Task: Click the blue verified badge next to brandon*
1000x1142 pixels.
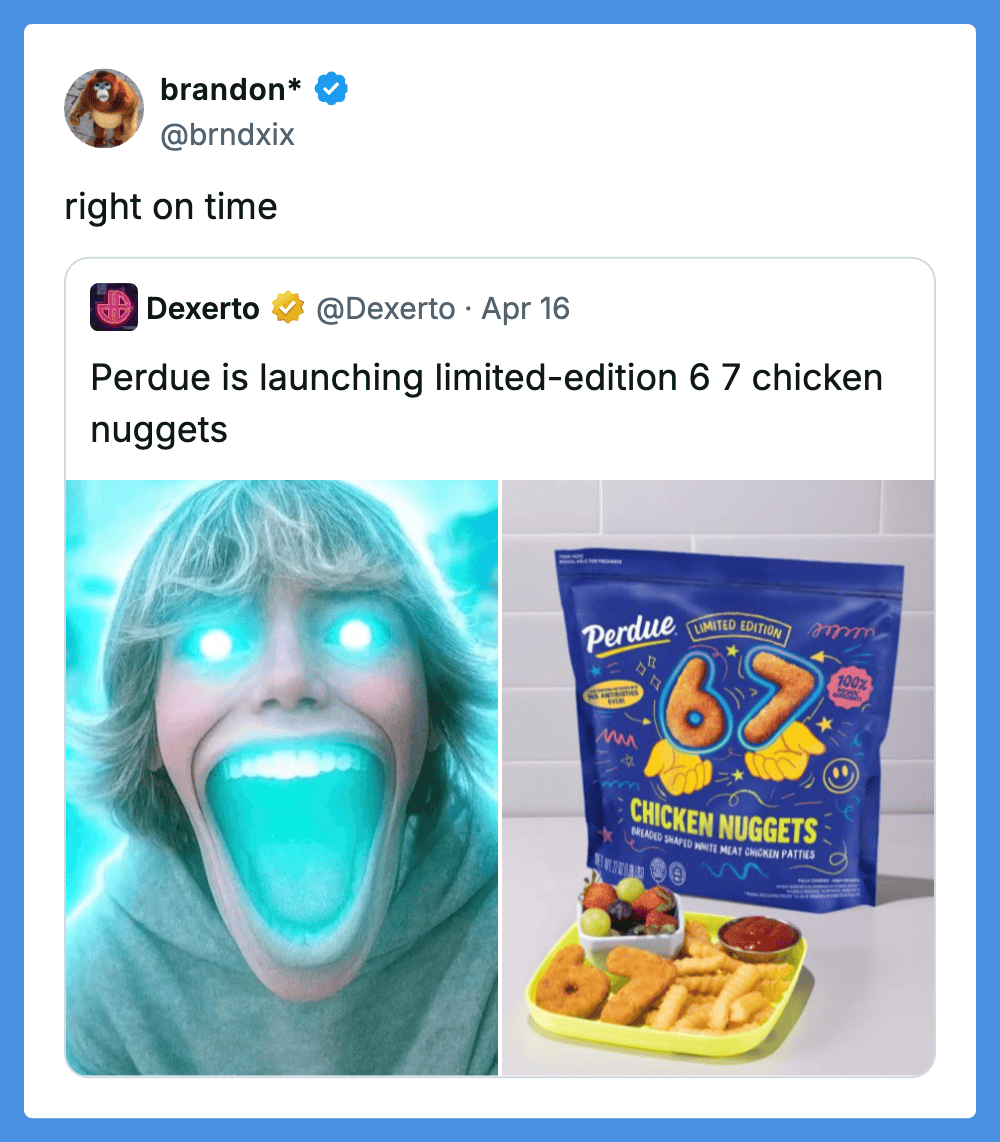Action: [331, 89]
